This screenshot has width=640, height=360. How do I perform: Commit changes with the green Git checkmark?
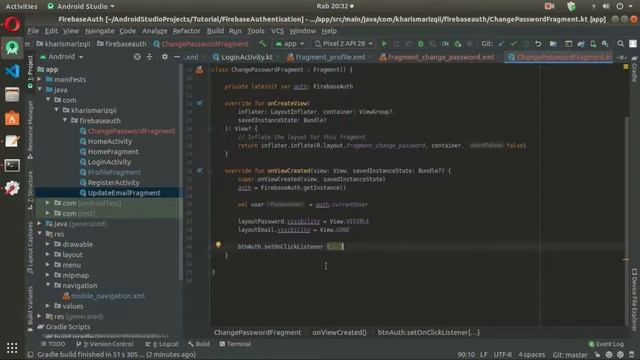pos(513,44)
